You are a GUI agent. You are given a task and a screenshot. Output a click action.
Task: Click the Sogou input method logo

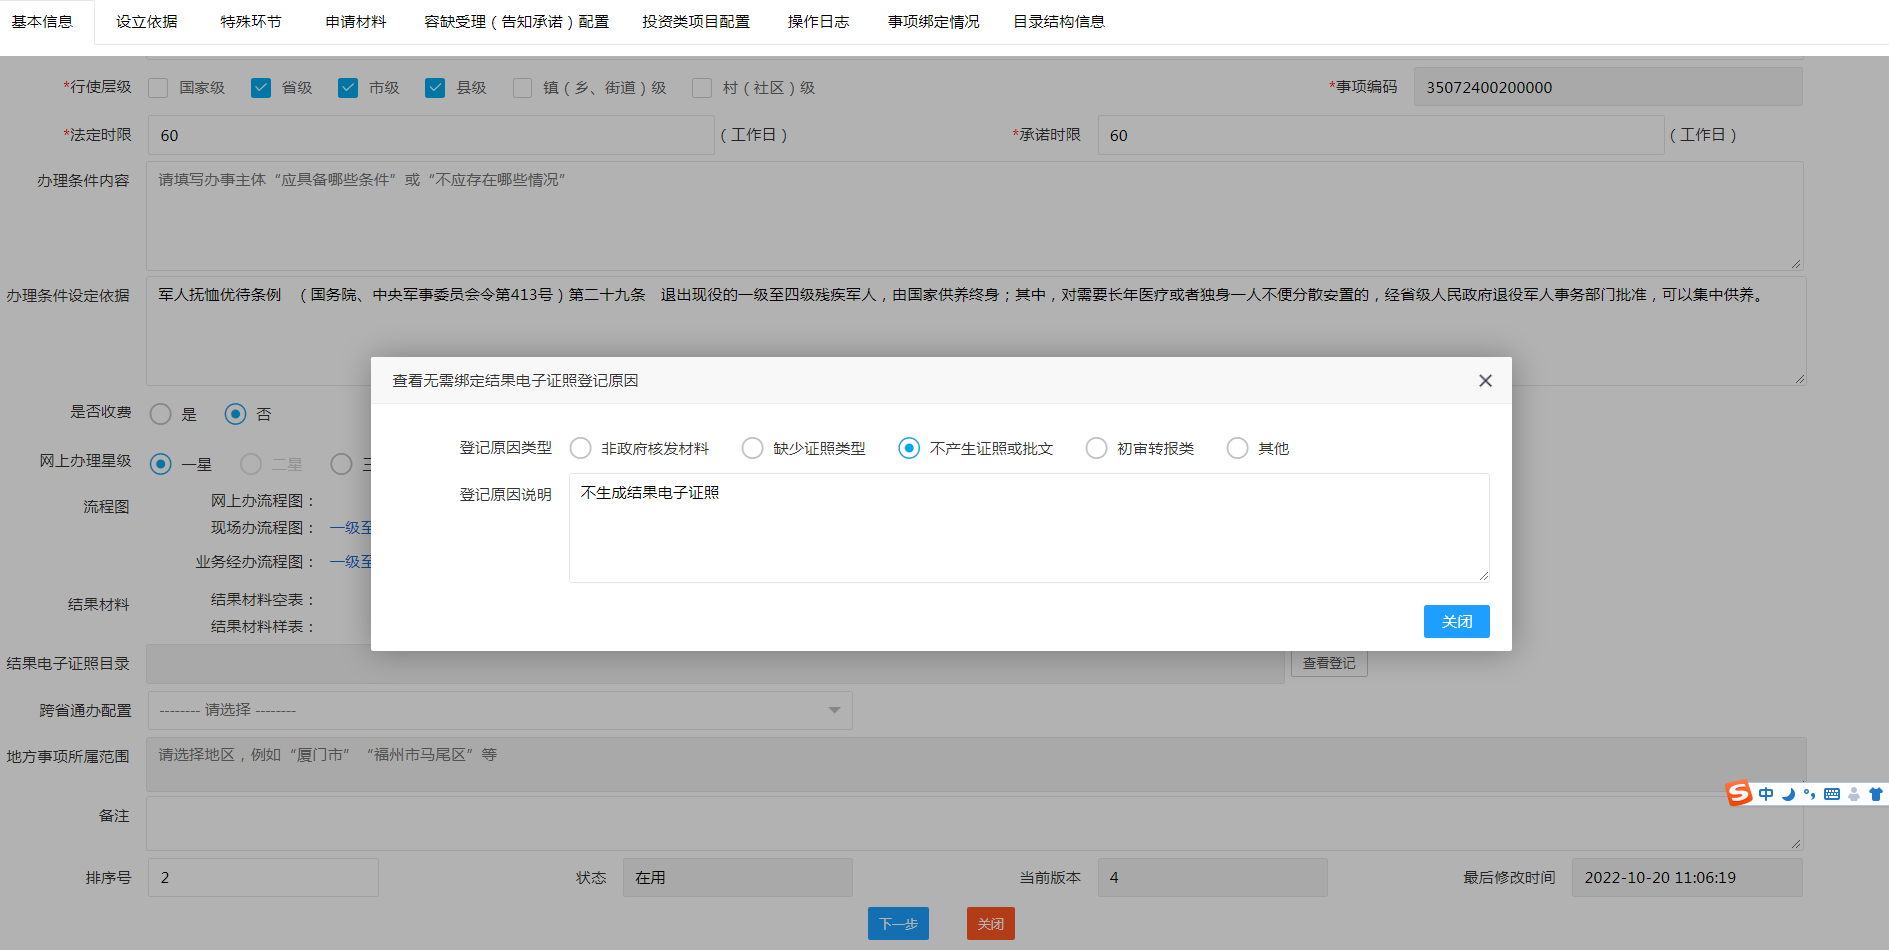click(1739, 794)
